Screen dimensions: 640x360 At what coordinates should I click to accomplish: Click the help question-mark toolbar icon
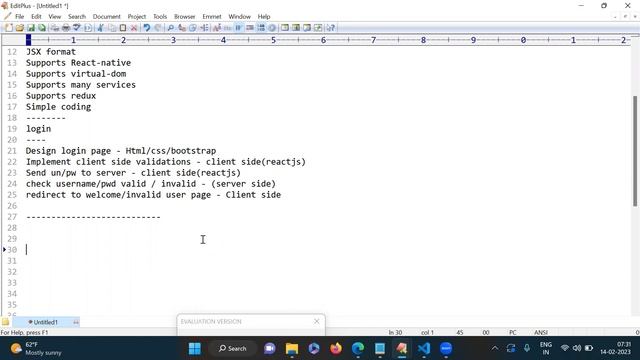point(331,28)
